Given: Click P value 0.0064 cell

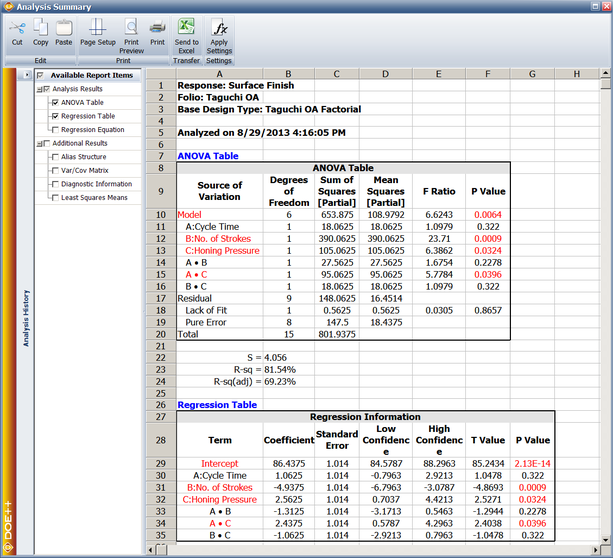Looking at the screenshot, I should 488,215.
